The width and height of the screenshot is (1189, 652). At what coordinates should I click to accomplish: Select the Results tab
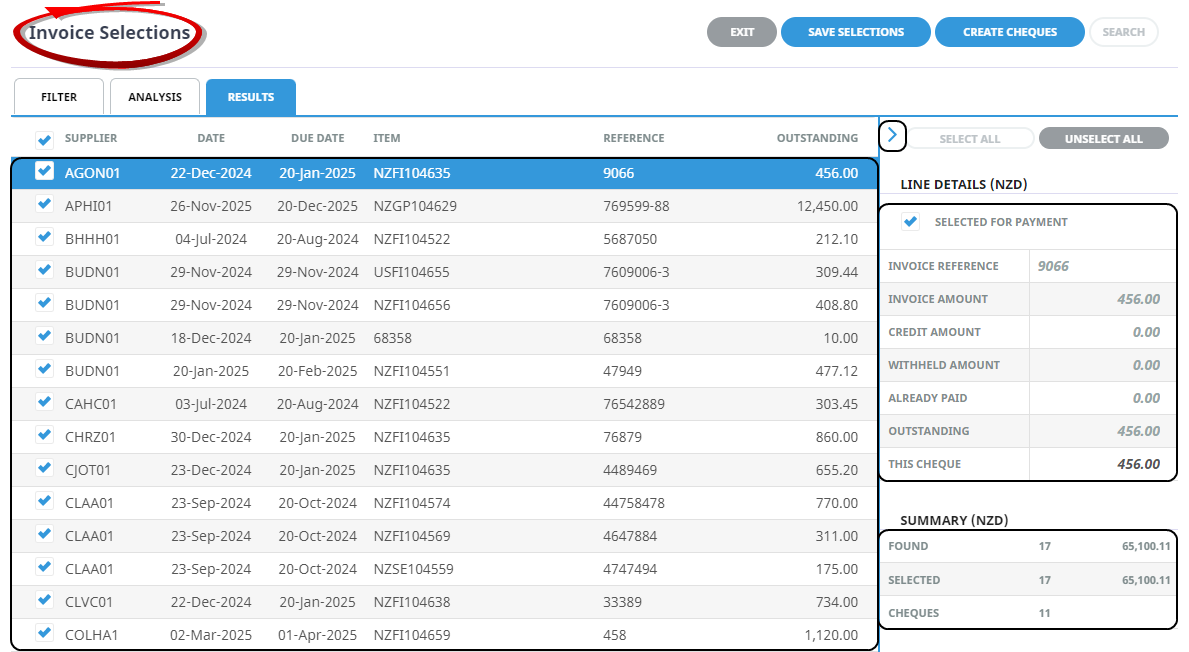point(250,97)
